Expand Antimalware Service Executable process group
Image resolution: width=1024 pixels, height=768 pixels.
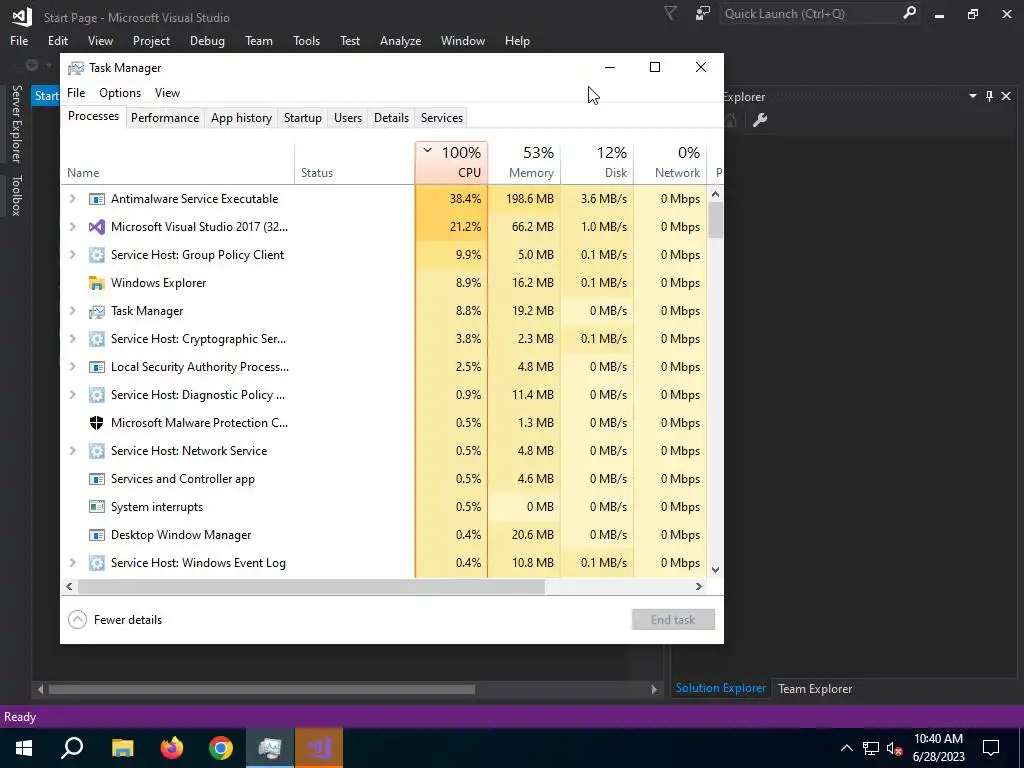[x=72, y=199]
